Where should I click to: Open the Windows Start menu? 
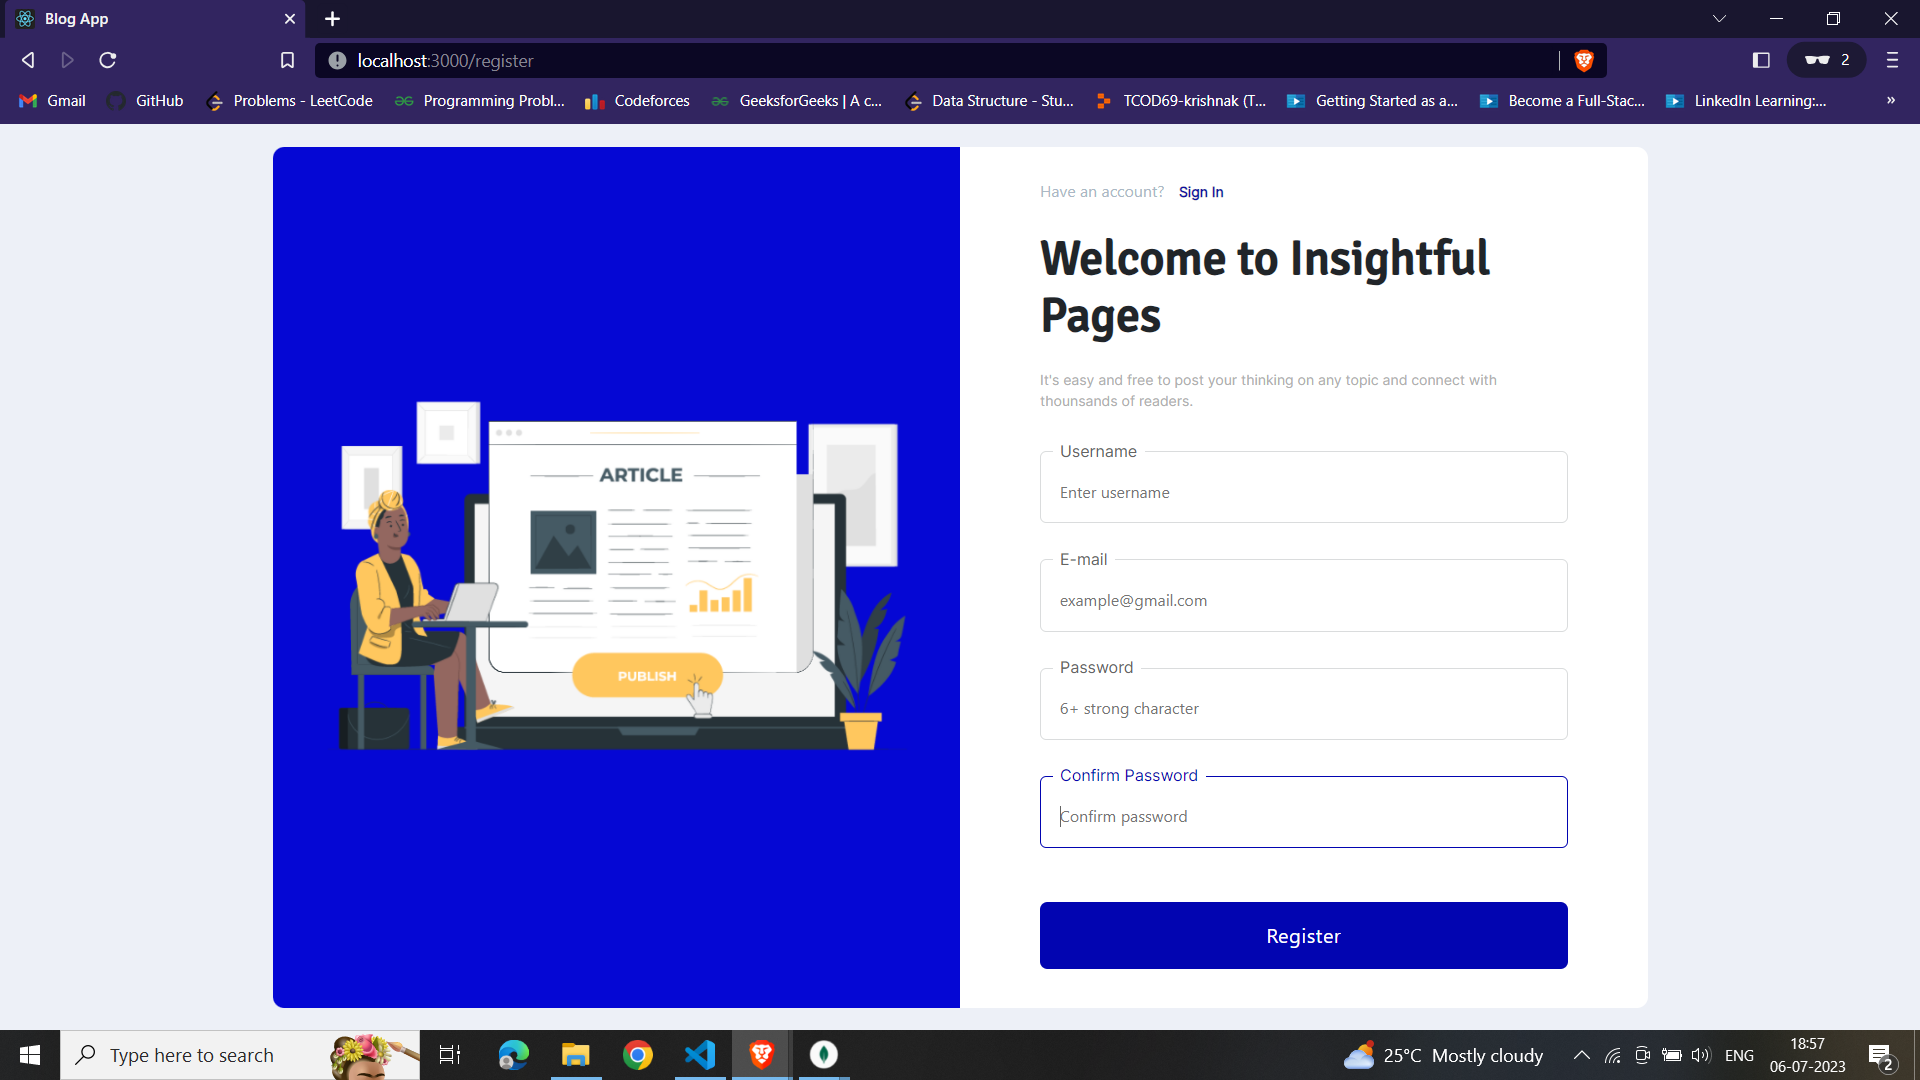point(29,1055)
